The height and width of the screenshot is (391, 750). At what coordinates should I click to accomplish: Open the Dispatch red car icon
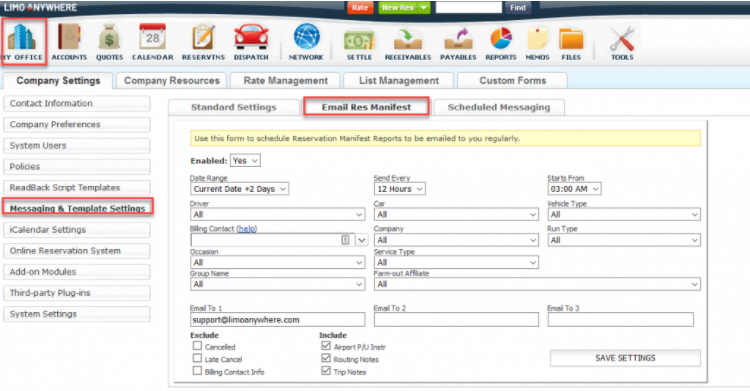pos(251,37)
